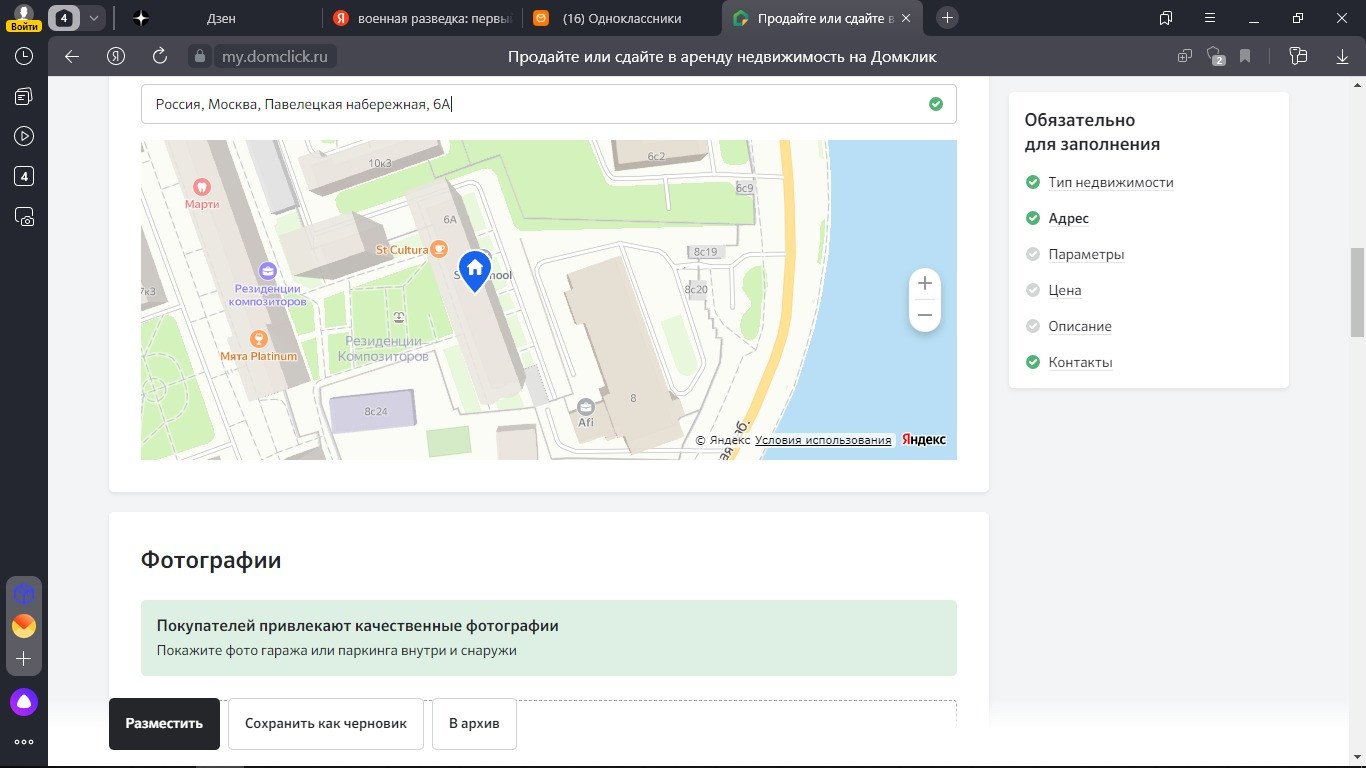Viewport: 1366px width, 768px height.
Task: Open Условия использования link on map
Action: tap(823, 440)
